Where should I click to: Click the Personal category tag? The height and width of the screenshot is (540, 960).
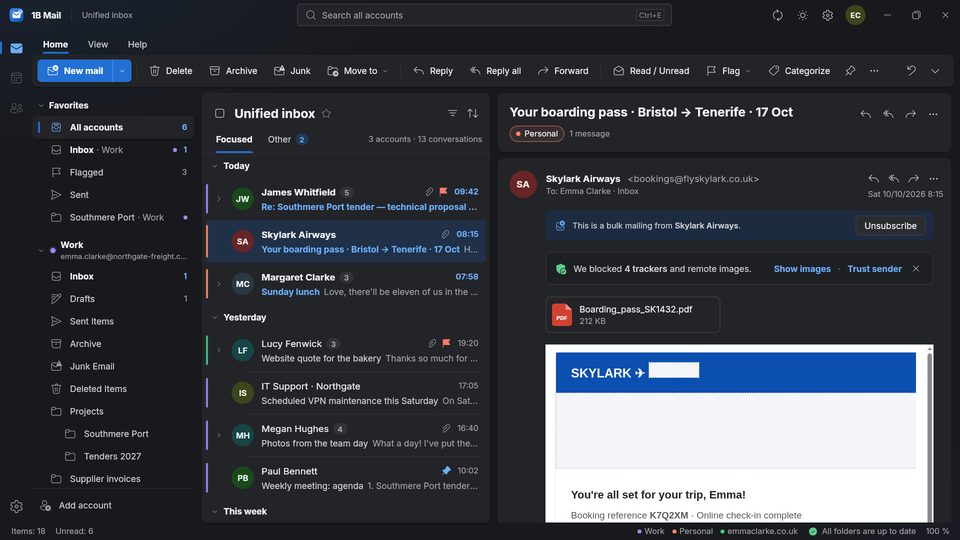tap(537, 133)
